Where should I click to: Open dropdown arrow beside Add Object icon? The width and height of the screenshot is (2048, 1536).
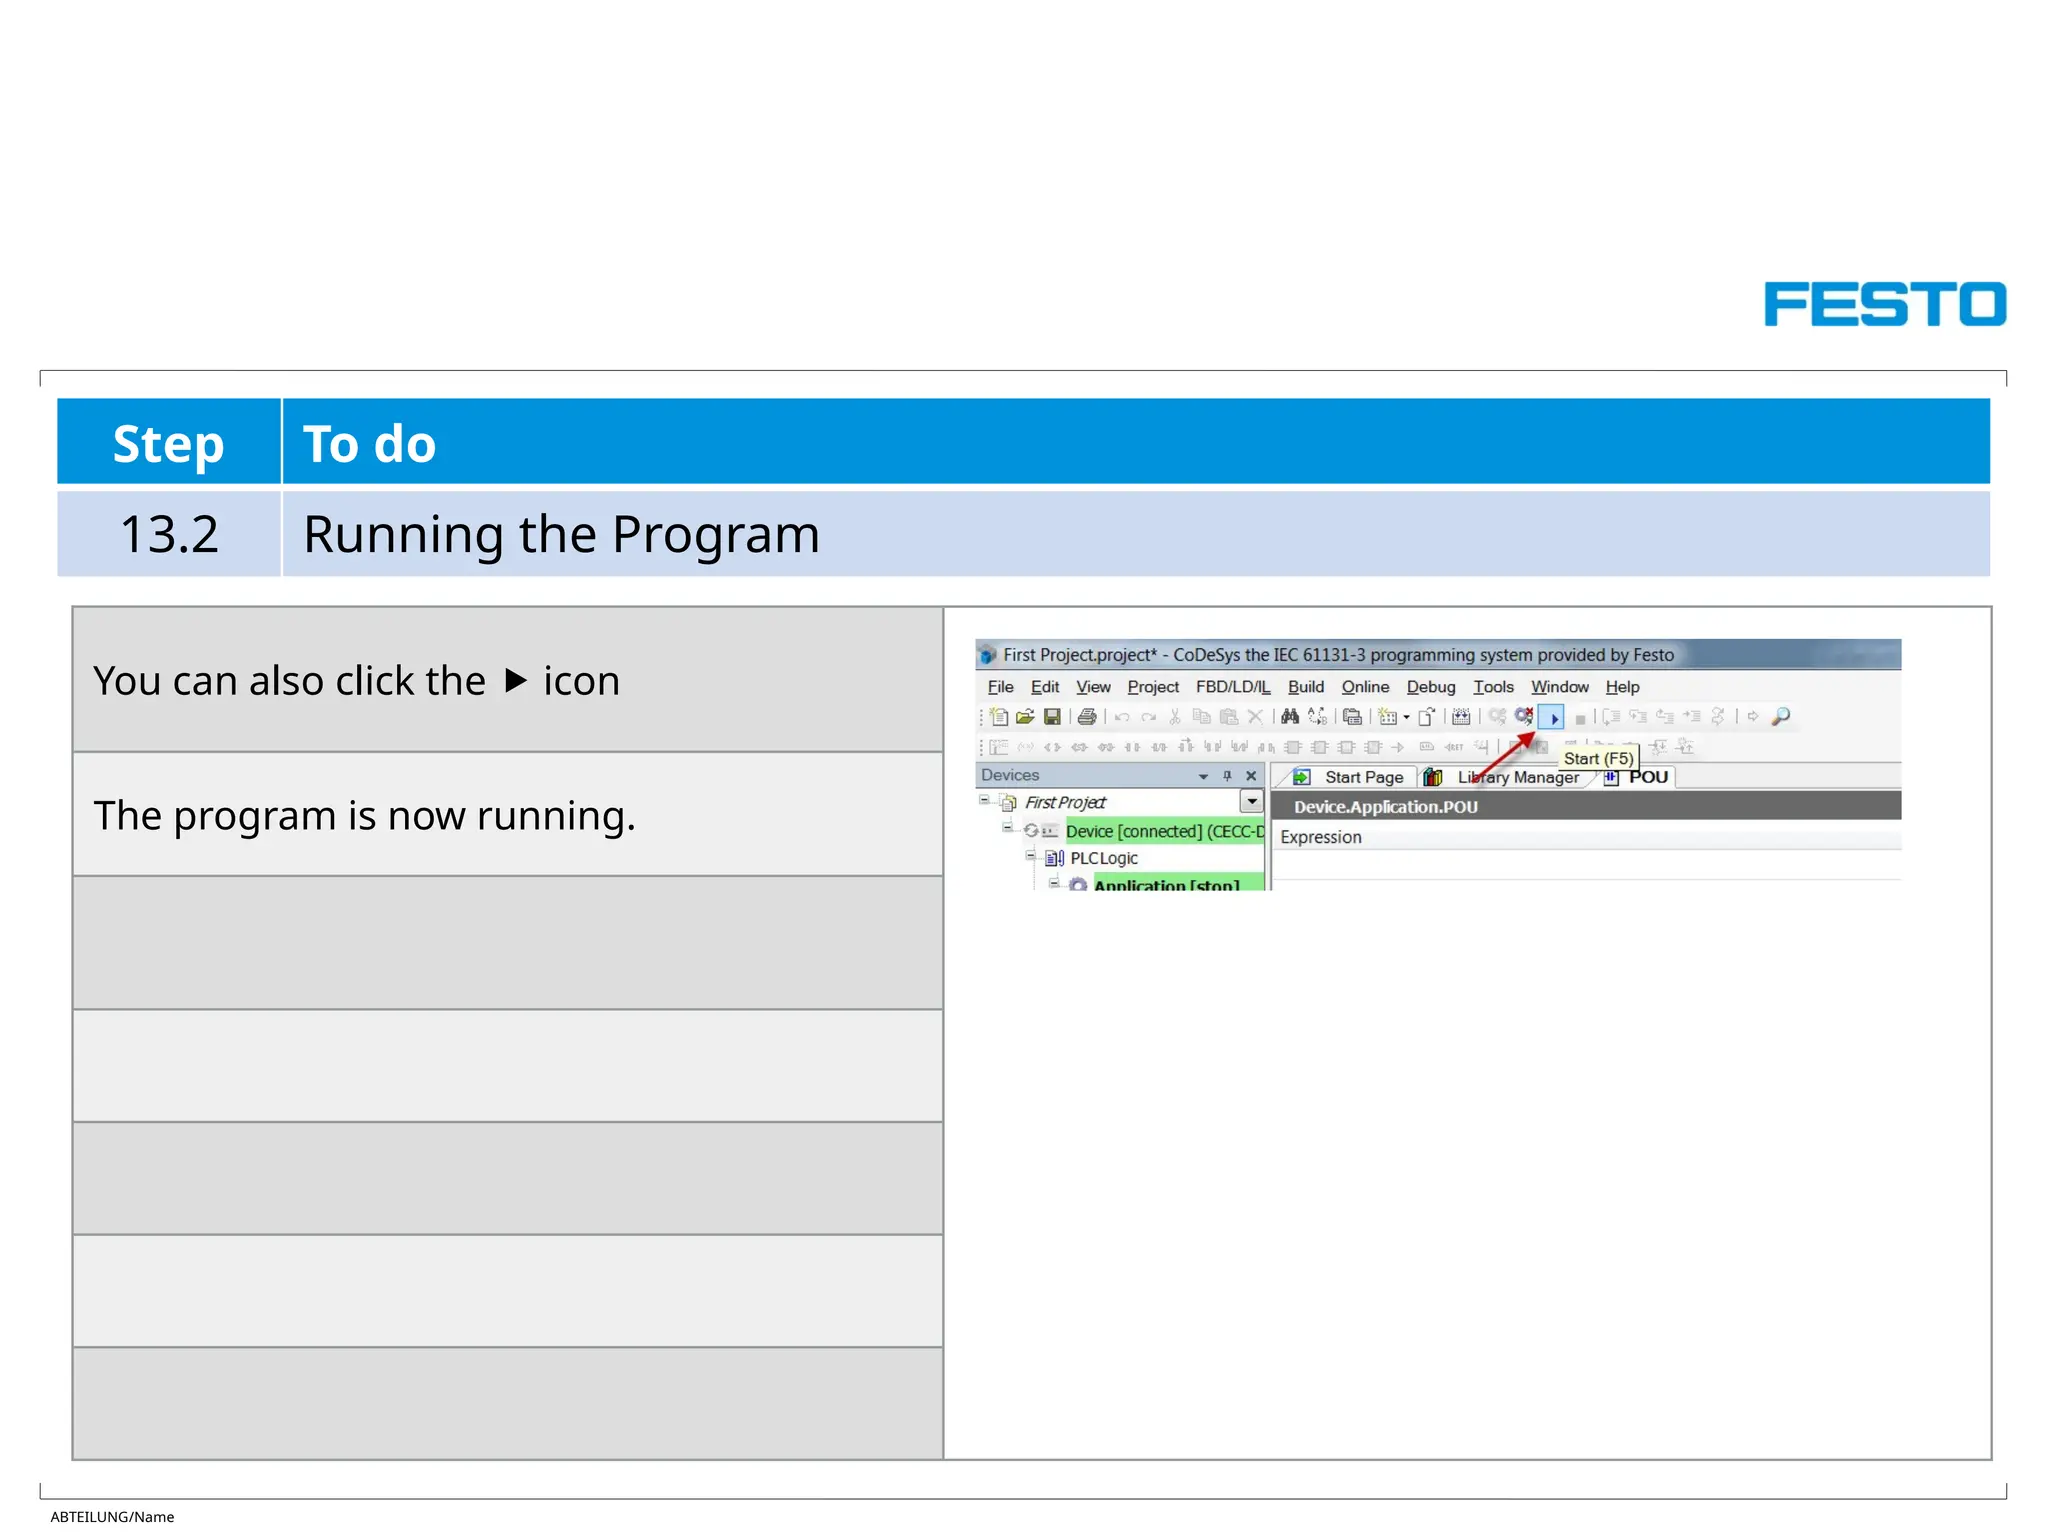coord(1406,717)
